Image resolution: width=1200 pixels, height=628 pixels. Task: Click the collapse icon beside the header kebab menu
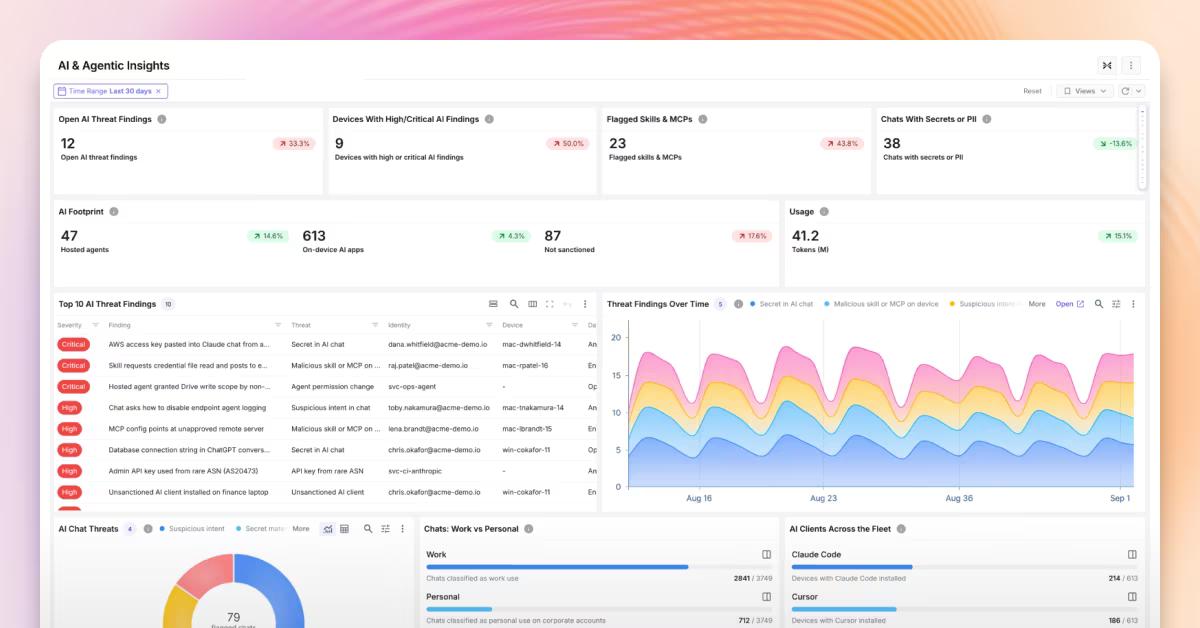tap(1107, 65)
